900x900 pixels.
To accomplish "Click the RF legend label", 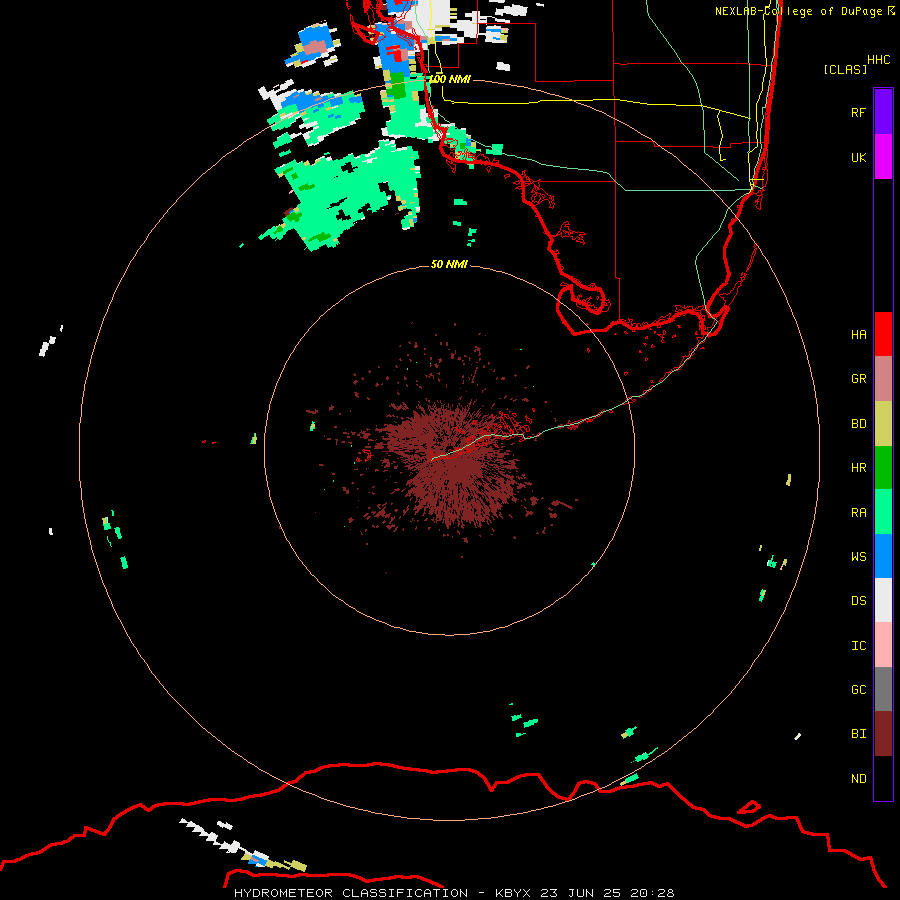I will tap(858, 112).
